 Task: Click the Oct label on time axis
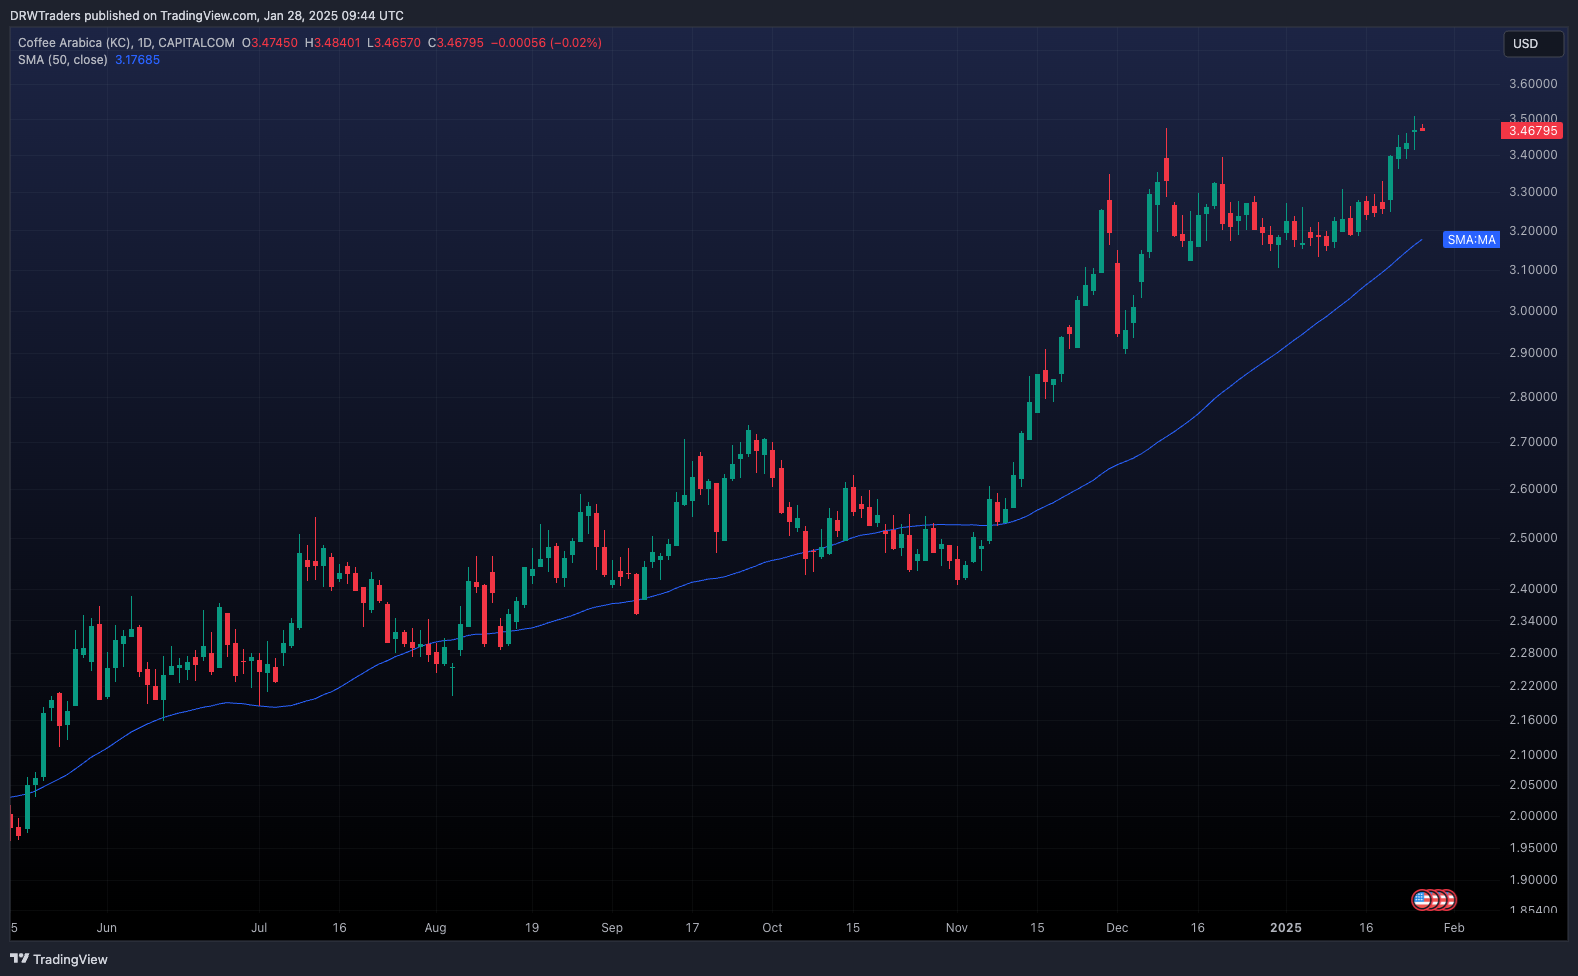[x=772, y=928]
